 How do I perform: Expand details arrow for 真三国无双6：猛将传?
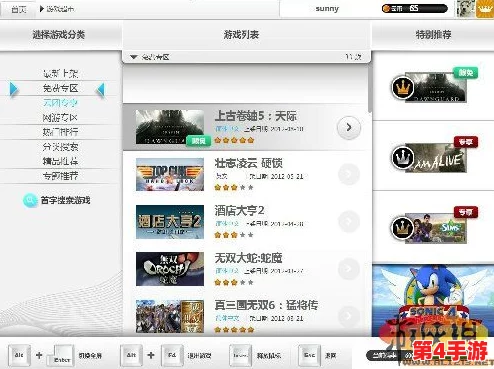click(x=349, y=316)
